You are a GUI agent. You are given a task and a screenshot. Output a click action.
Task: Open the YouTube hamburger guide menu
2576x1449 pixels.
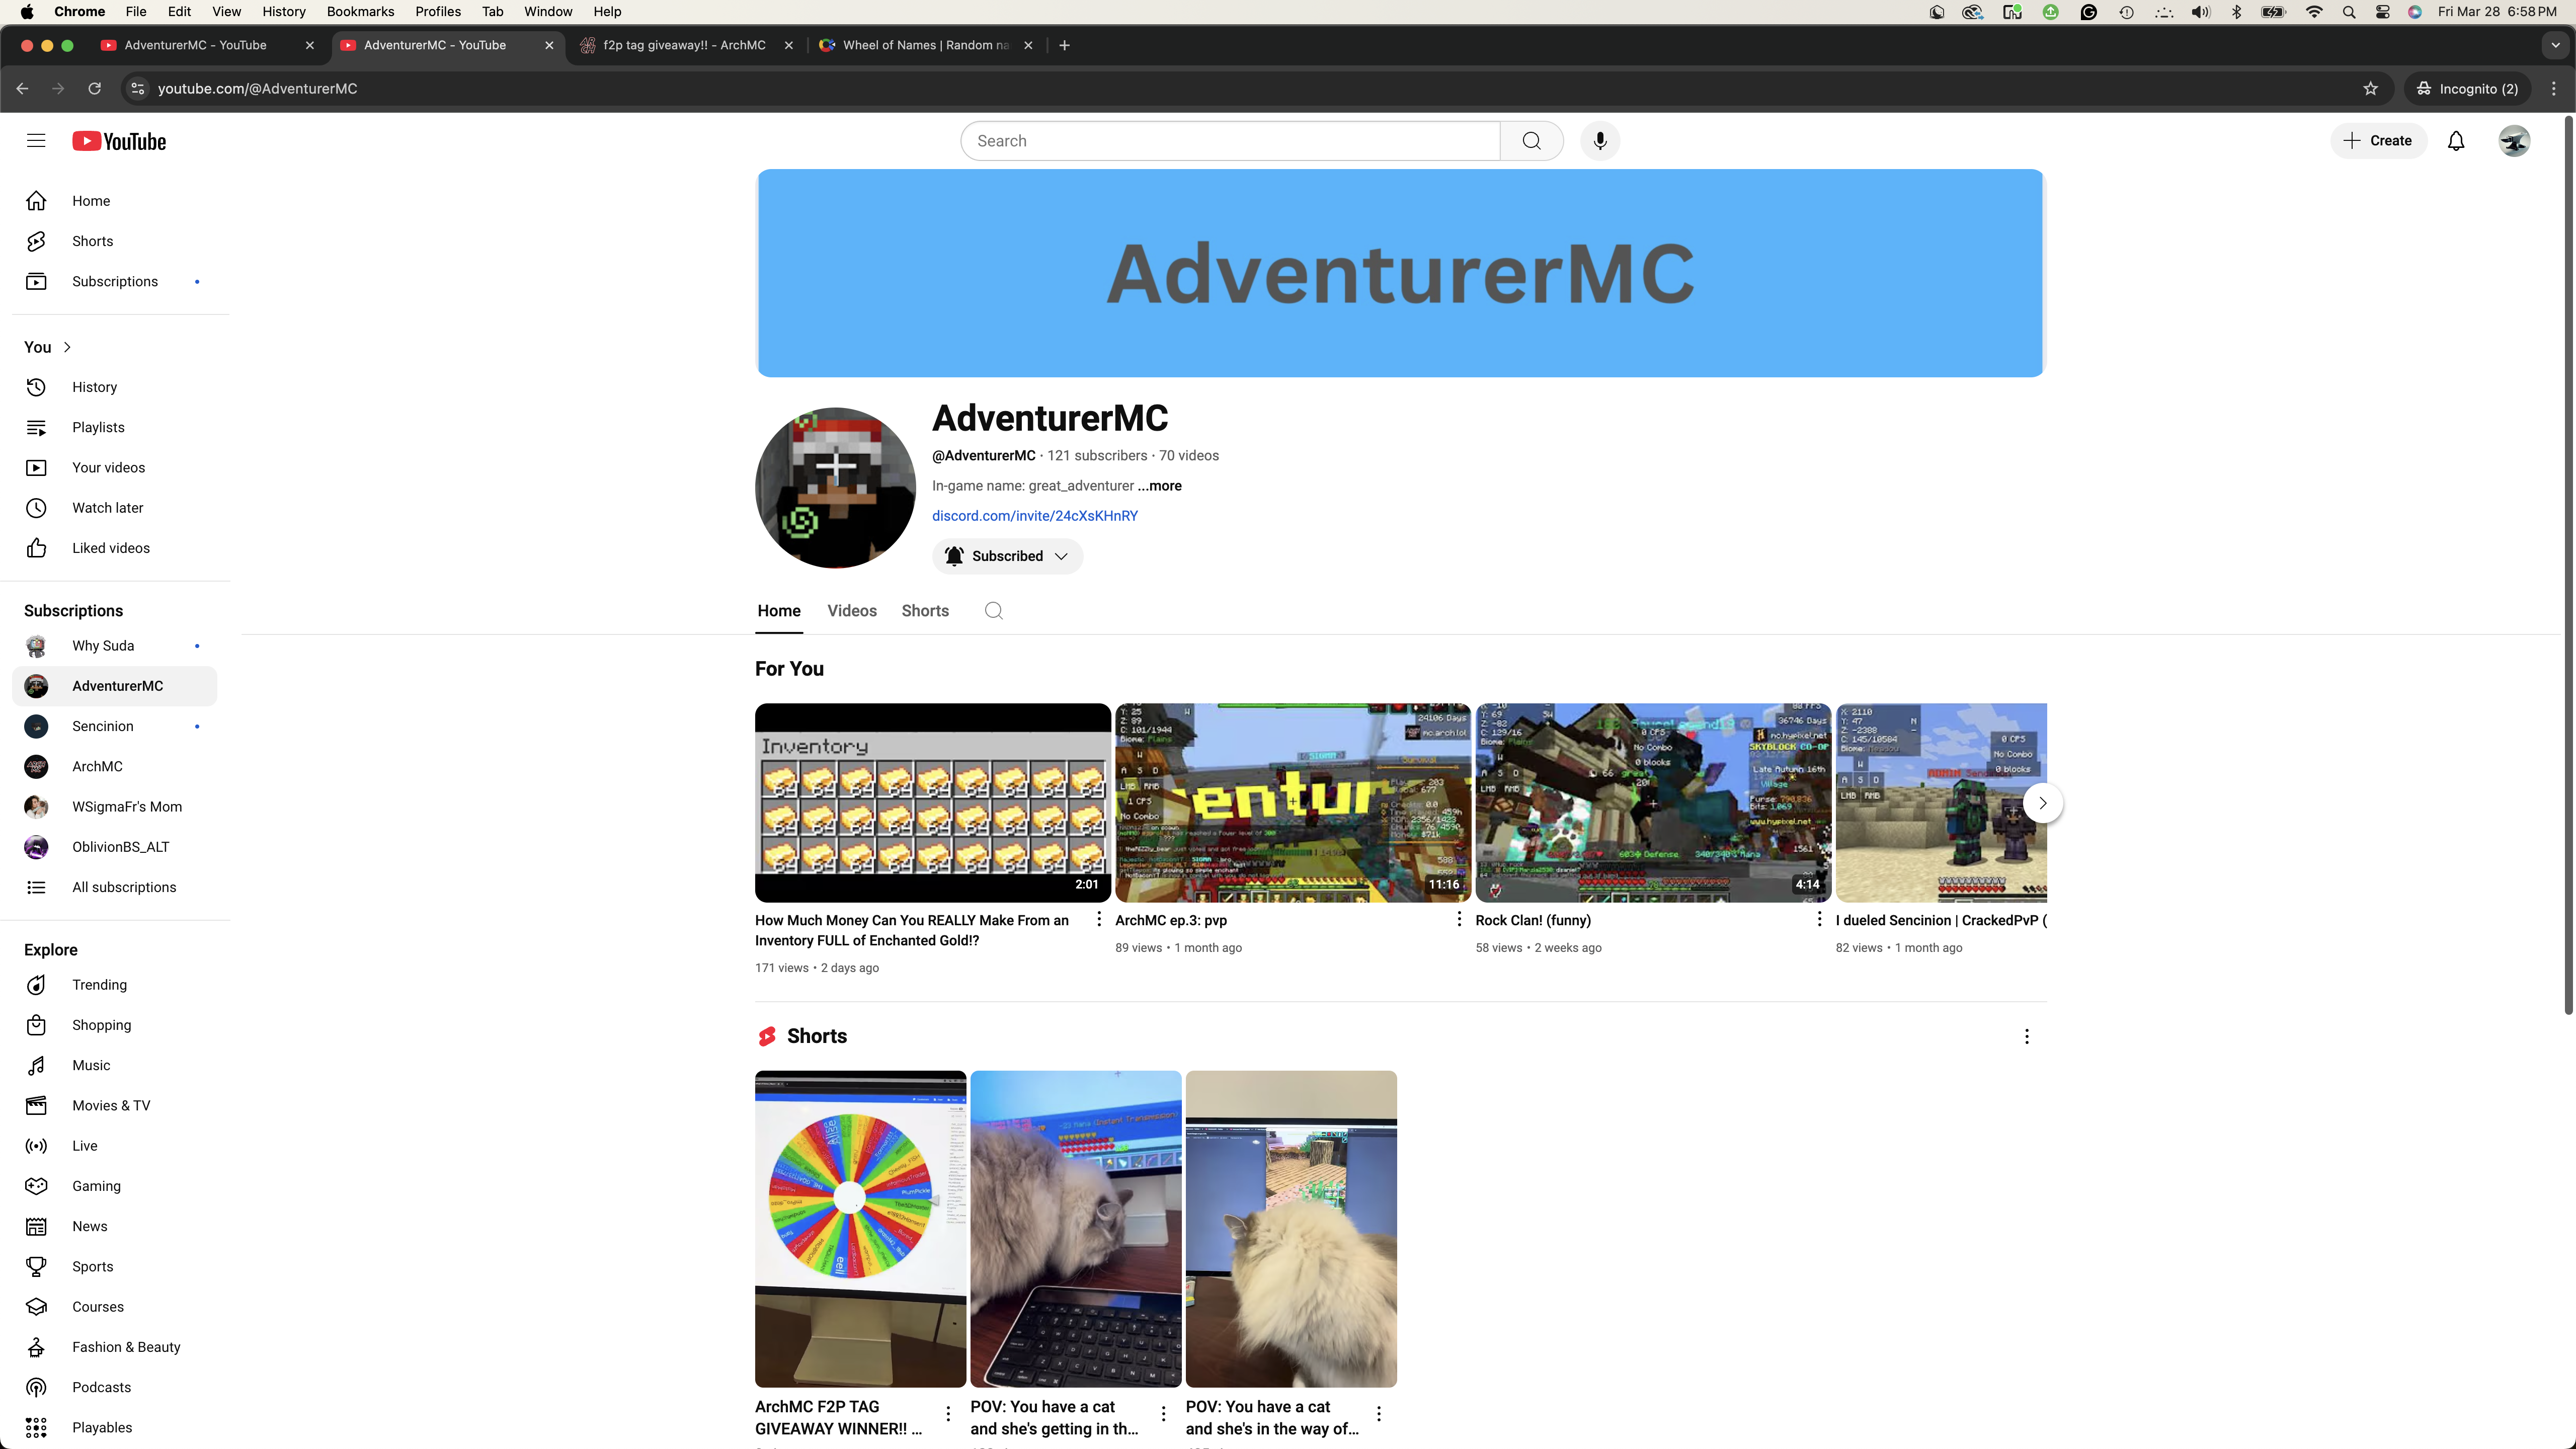coord(36,141)
